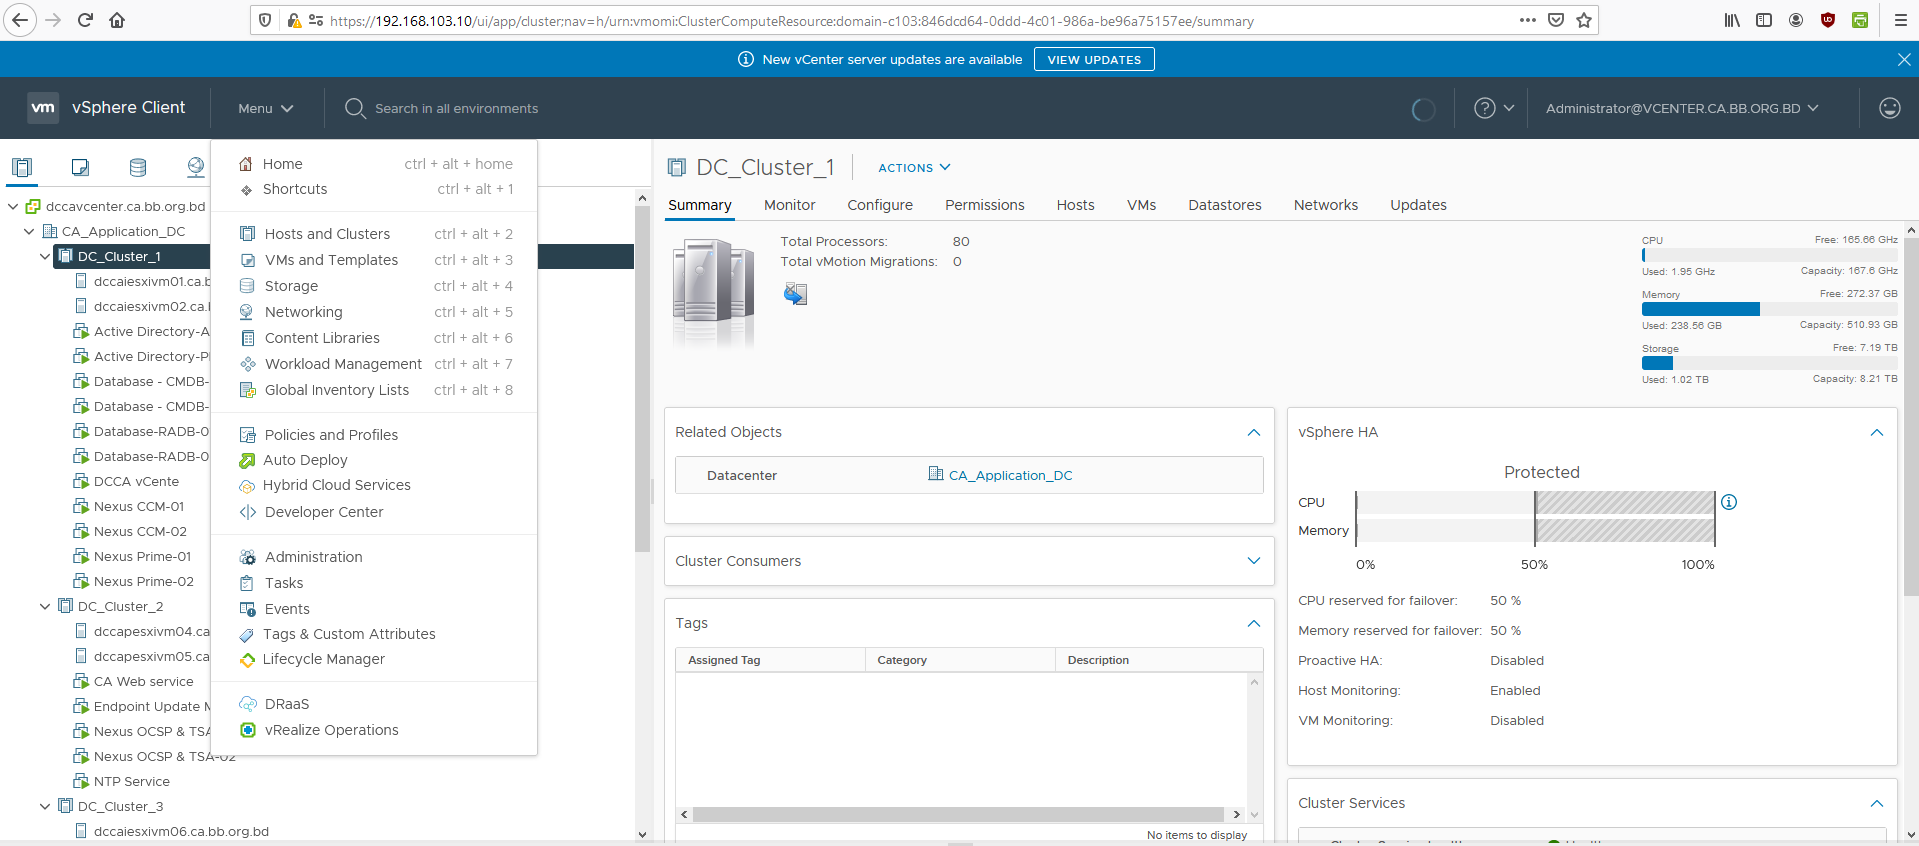The image size is (1919, 846).
Task: Dismiss the update notification banner
Action: point(1904,60)
